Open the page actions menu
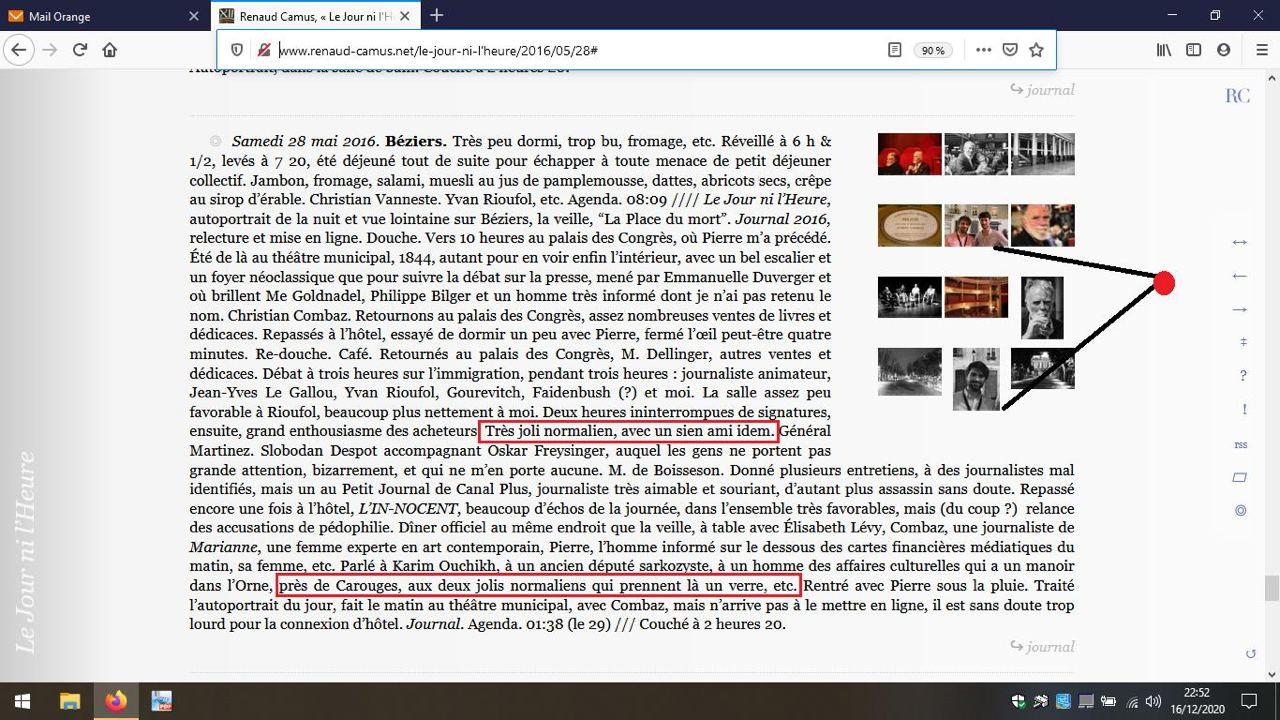The image size is (1280, 720). point(983,50)
